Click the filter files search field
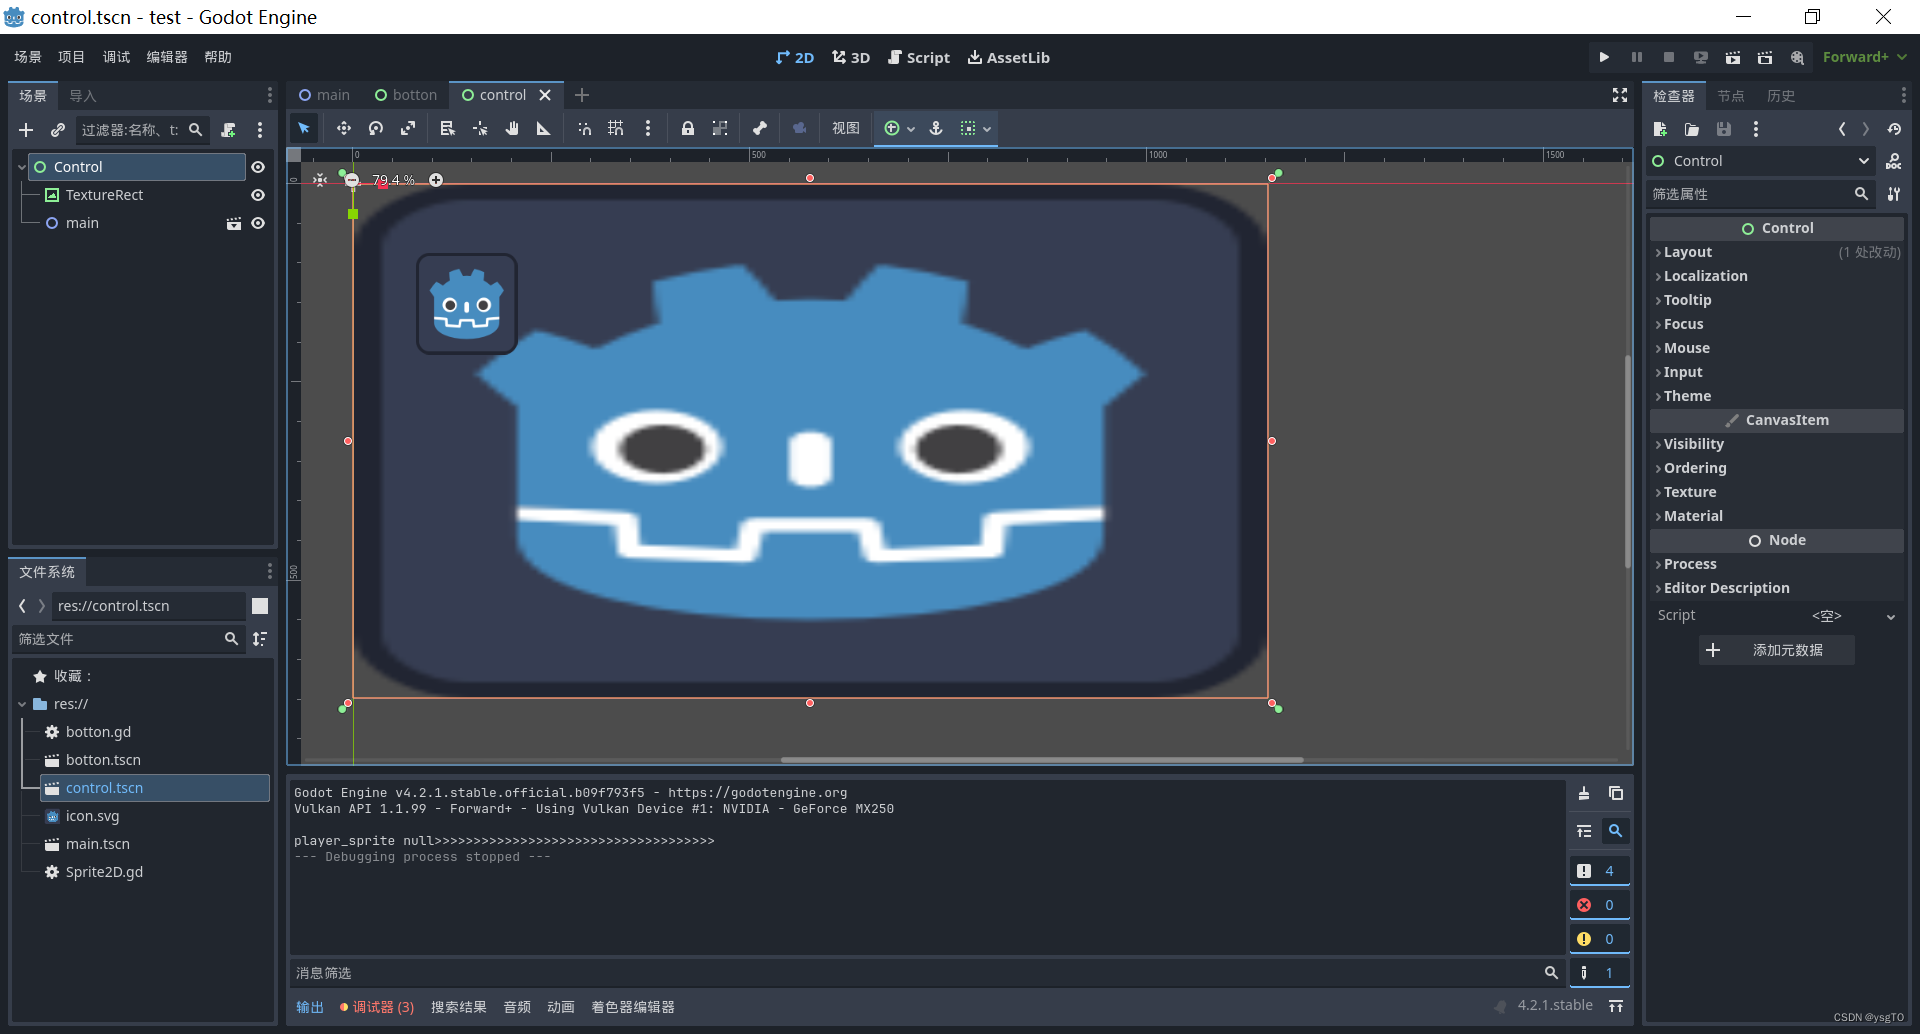 click(x=128, y=639)
